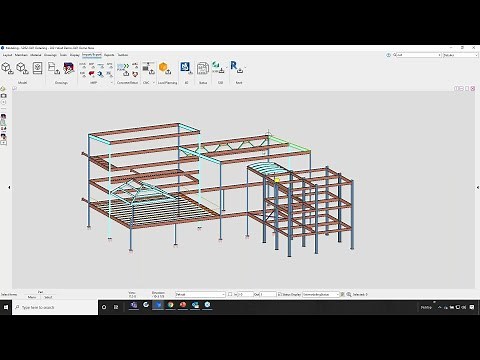Open the Status Display dropdown list
480x360 pixels.
coord(321,294)
